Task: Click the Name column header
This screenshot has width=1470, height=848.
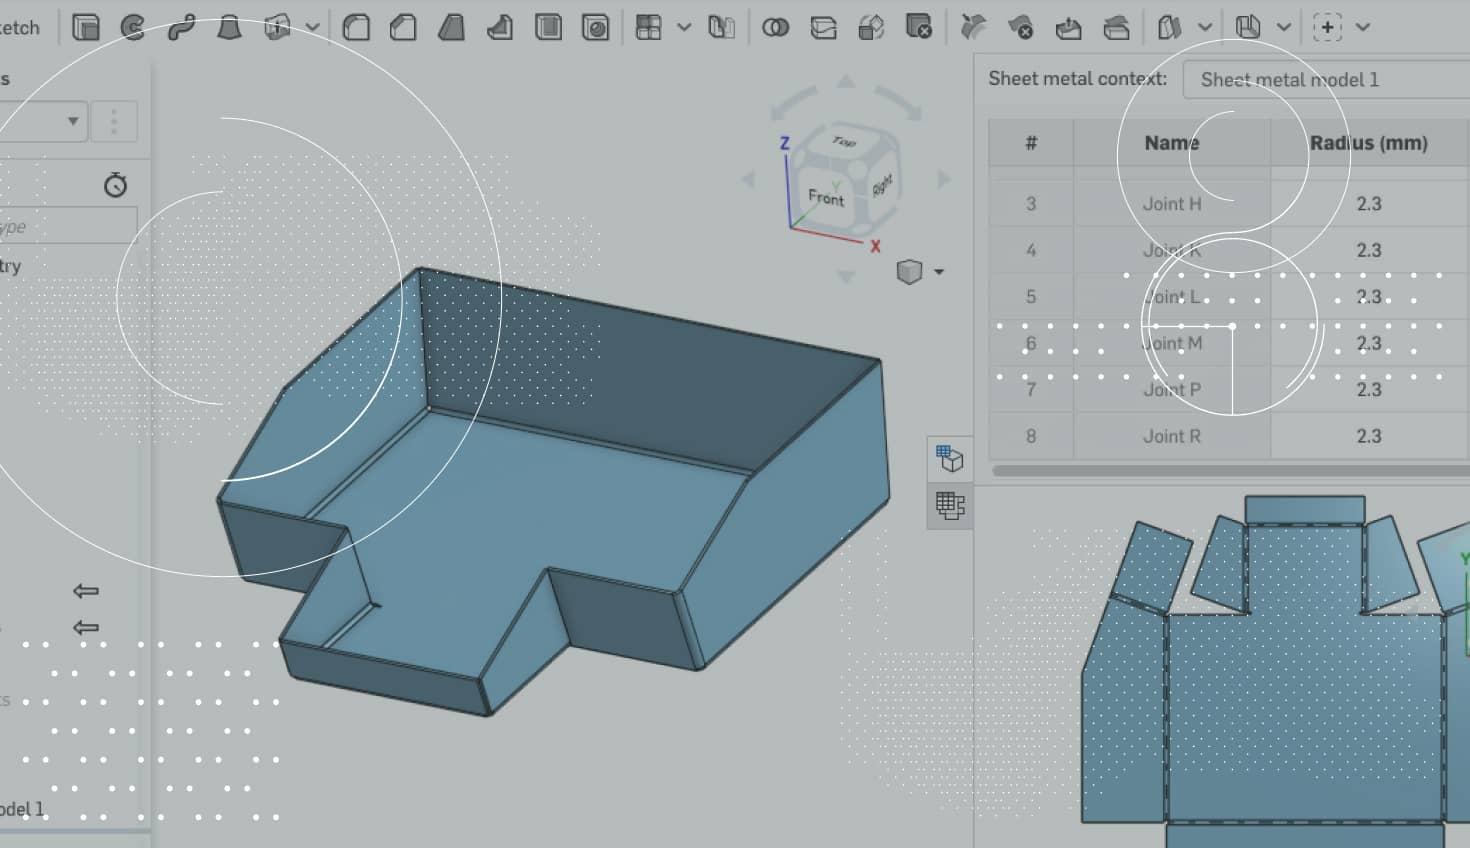Action: (1171, 143)
